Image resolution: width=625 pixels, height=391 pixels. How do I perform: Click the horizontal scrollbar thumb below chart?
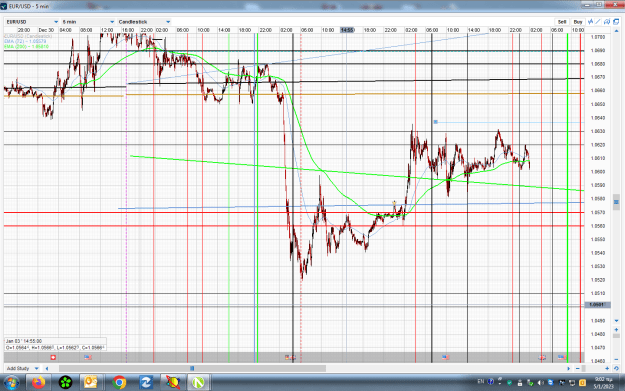(x=192, y=369)
